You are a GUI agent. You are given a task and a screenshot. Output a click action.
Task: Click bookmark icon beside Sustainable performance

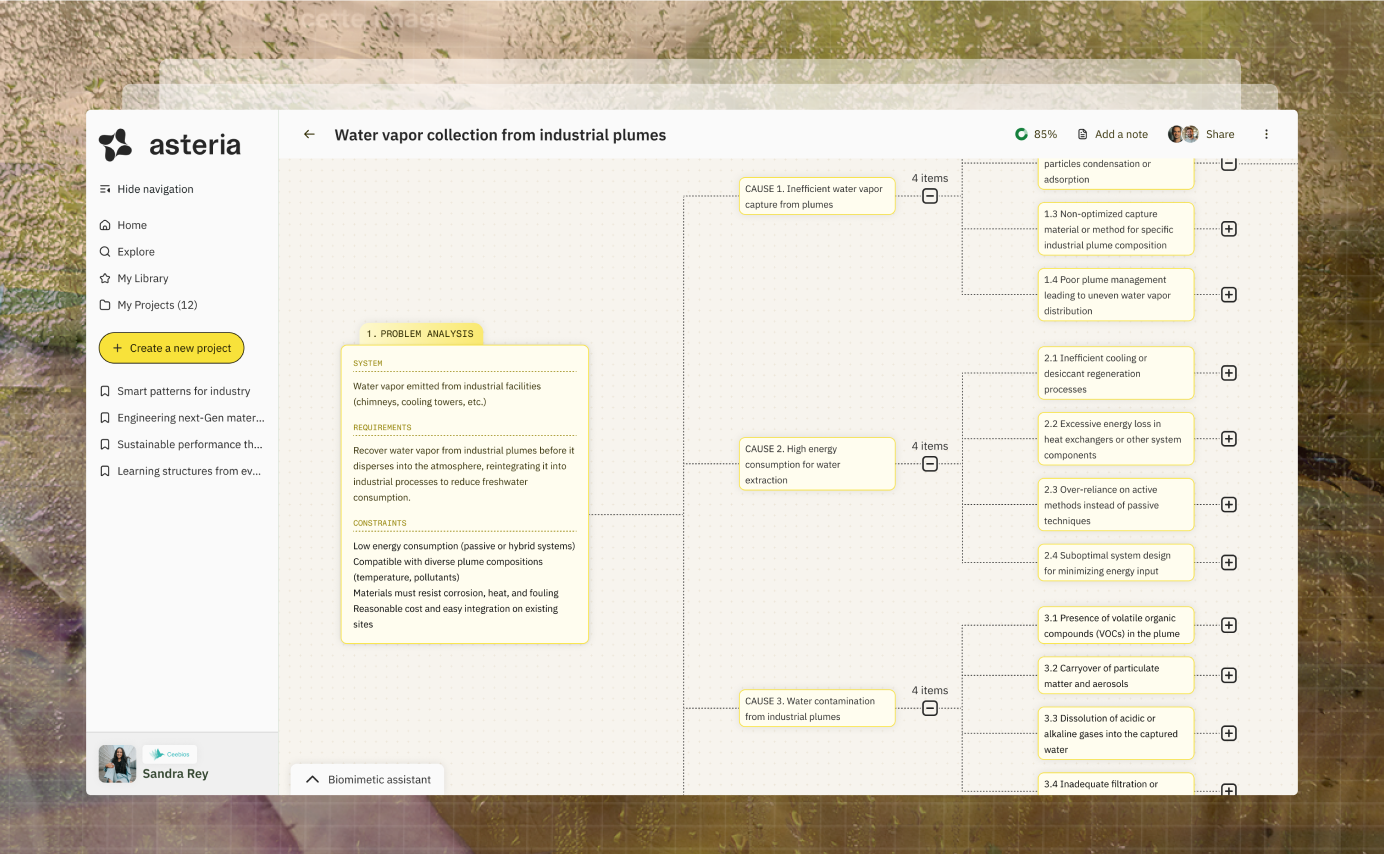click(105, 444)
